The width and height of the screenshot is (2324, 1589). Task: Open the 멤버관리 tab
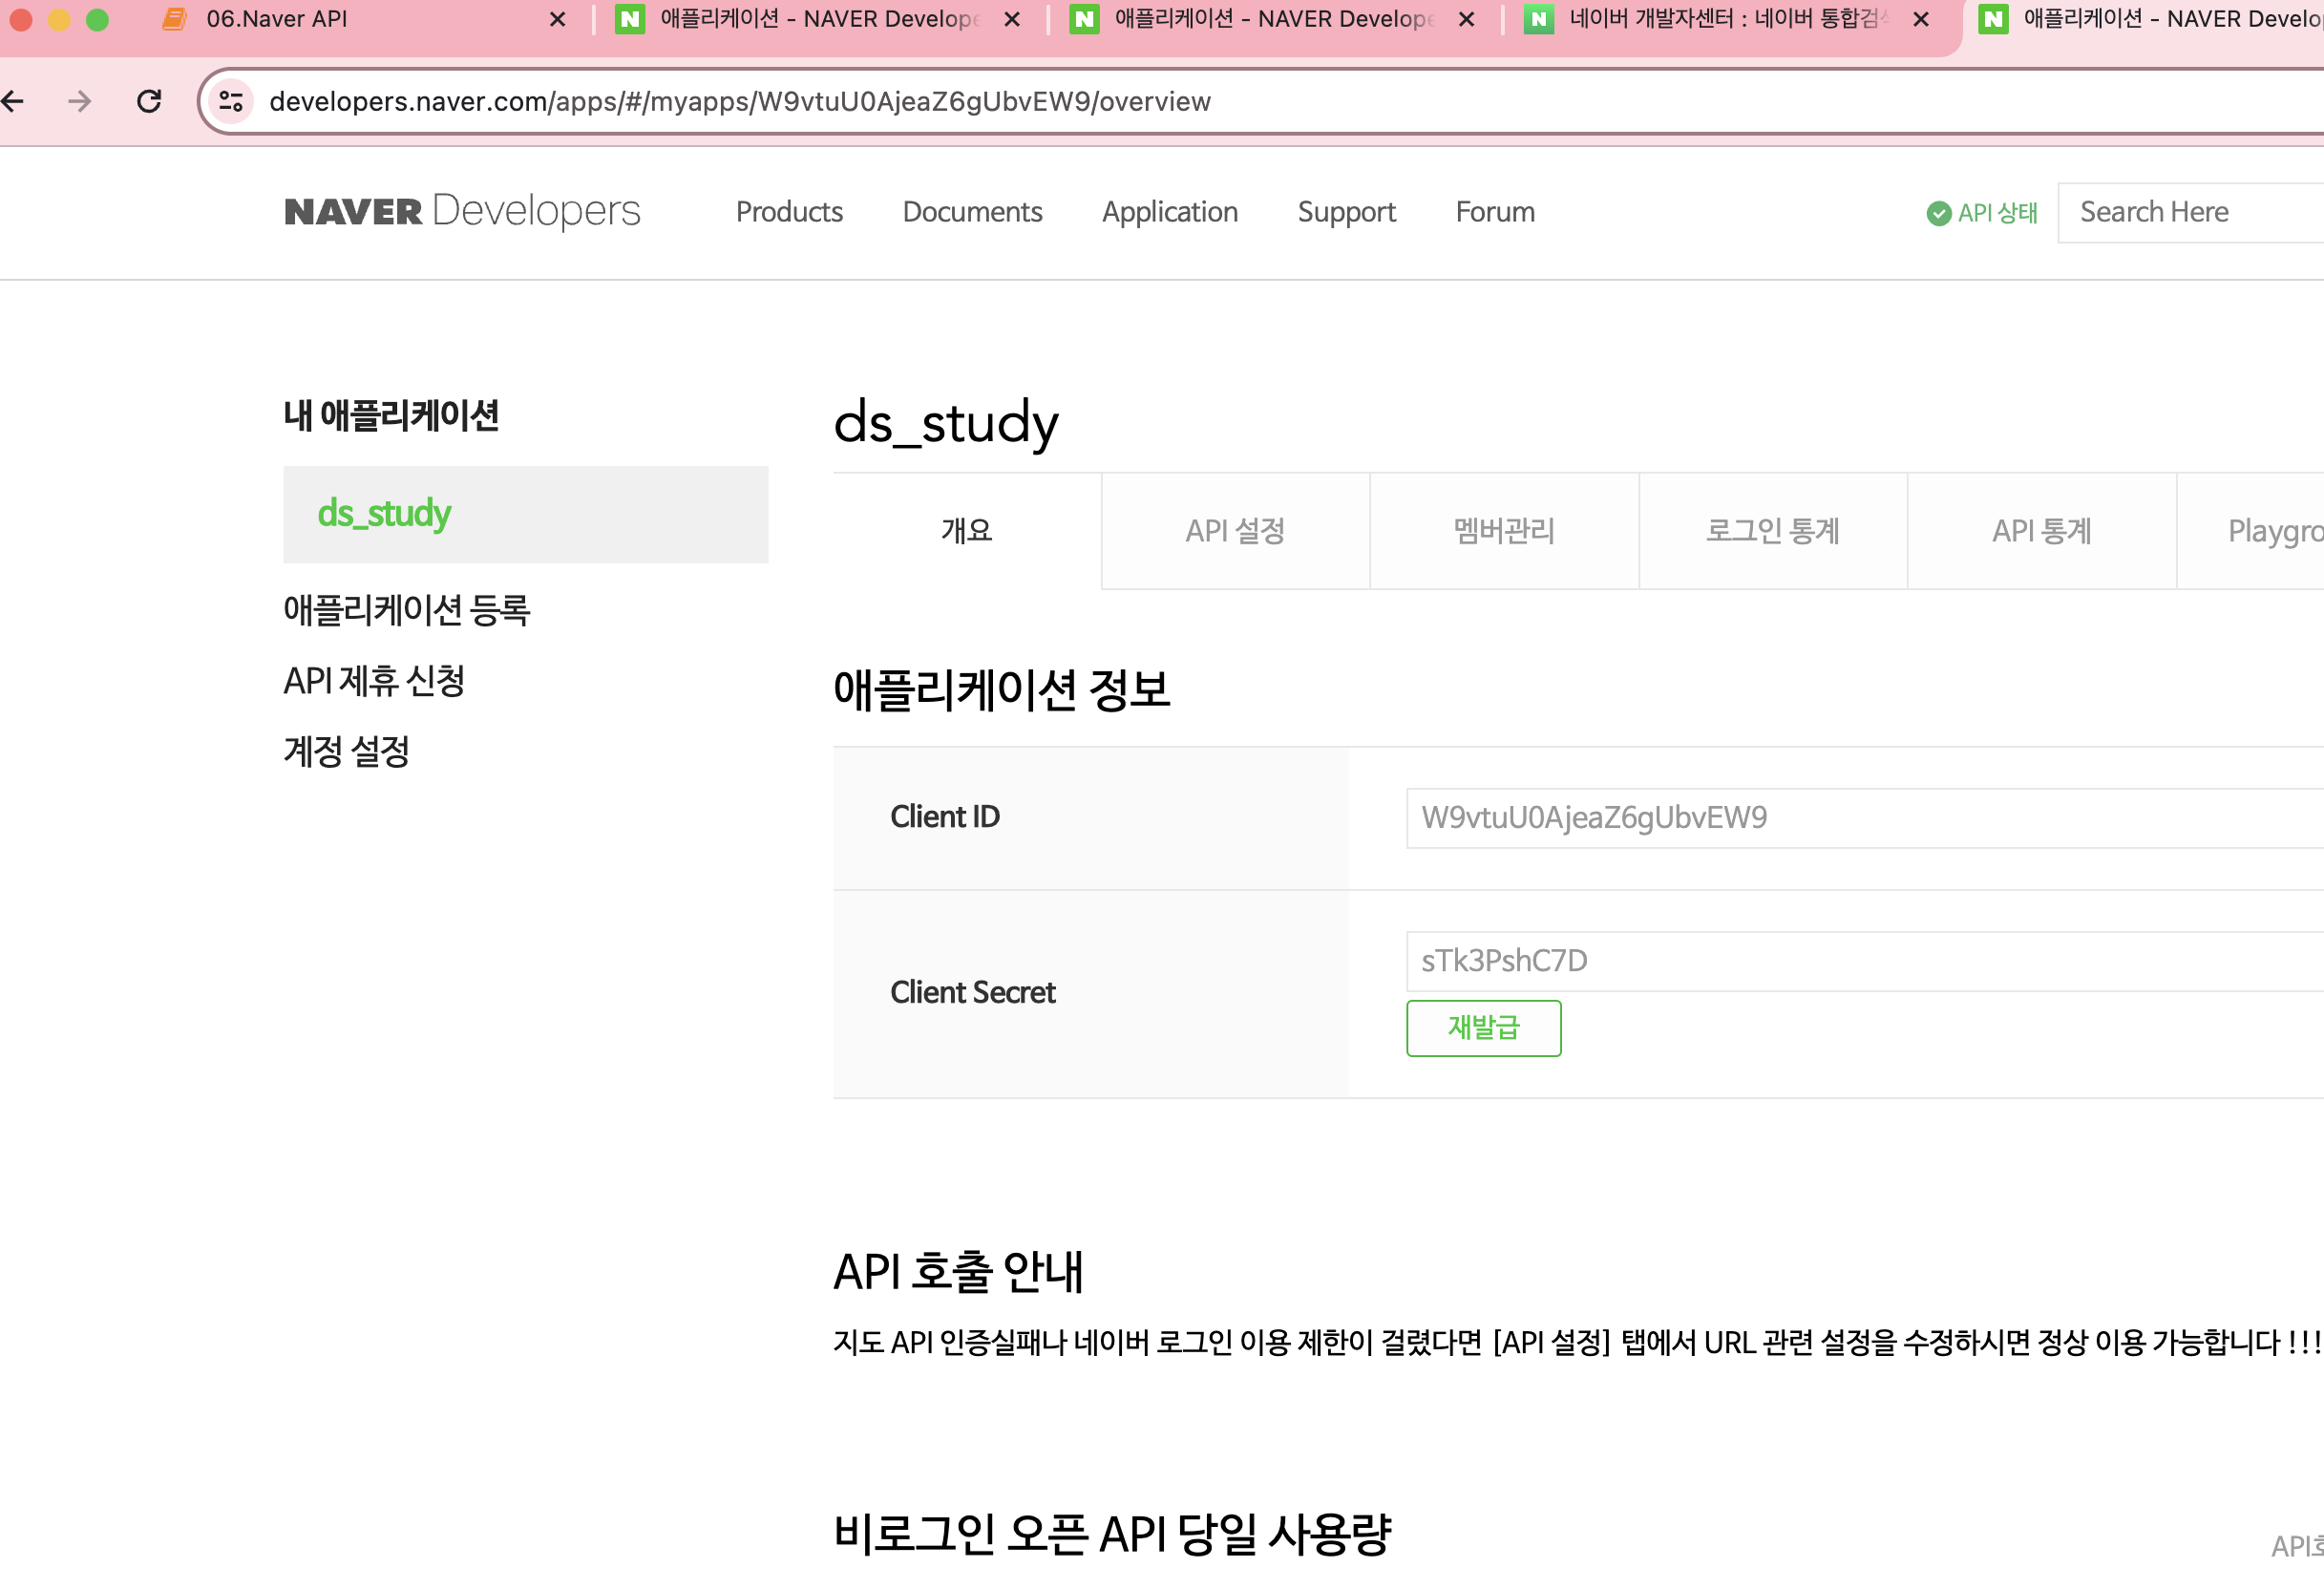click(1503, 531)
